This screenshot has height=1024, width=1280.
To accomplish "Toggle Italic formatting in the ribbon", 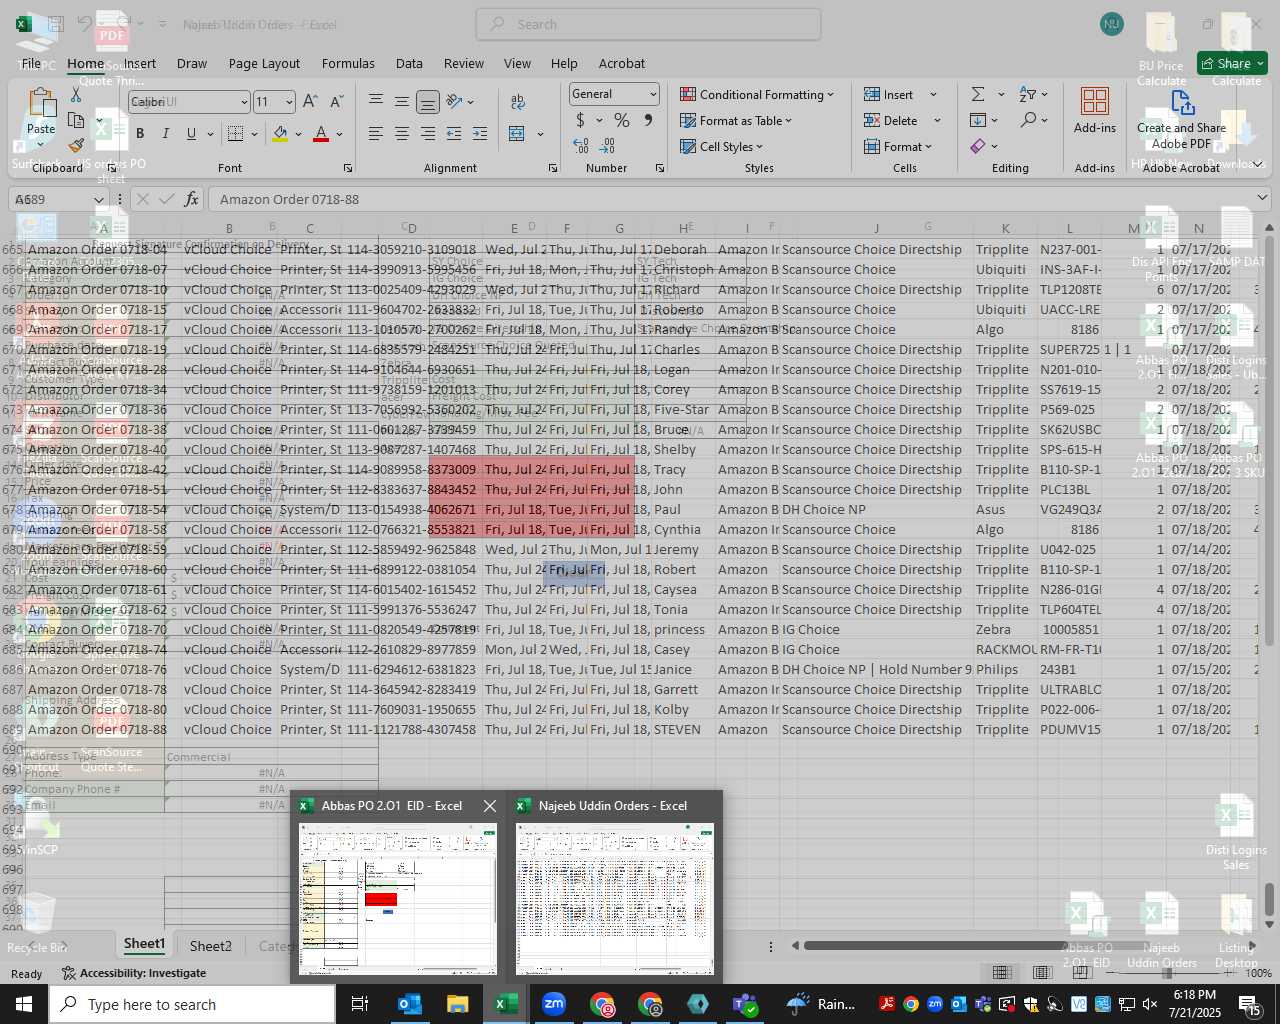I will coord(165,134).
